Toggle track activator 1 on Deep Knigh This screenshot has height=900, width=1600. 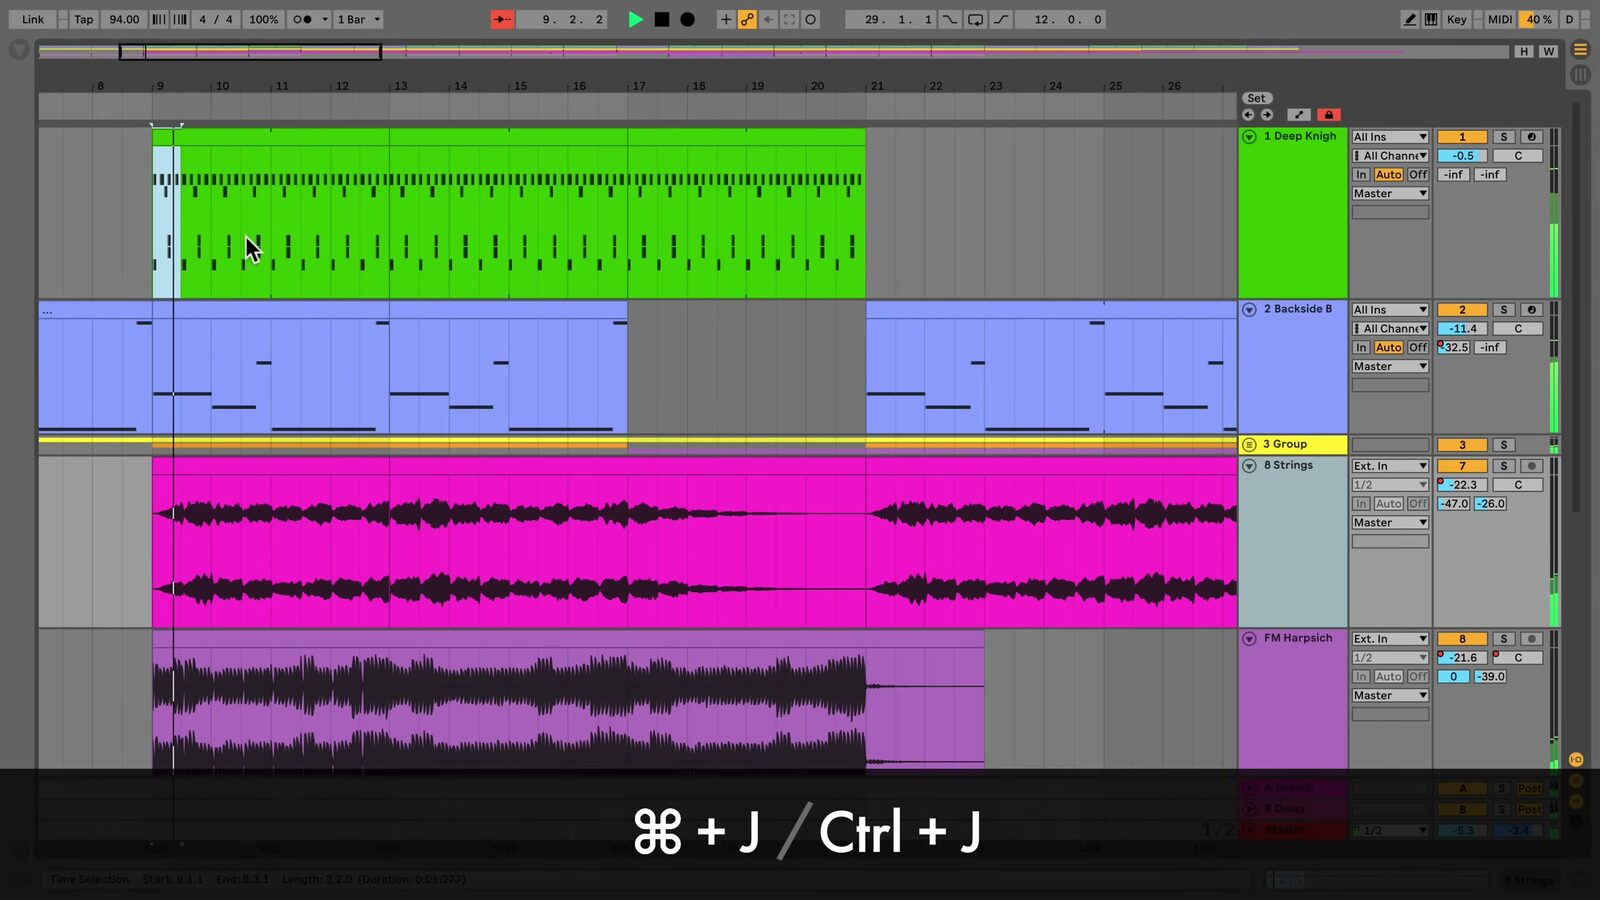point(1462,137)
